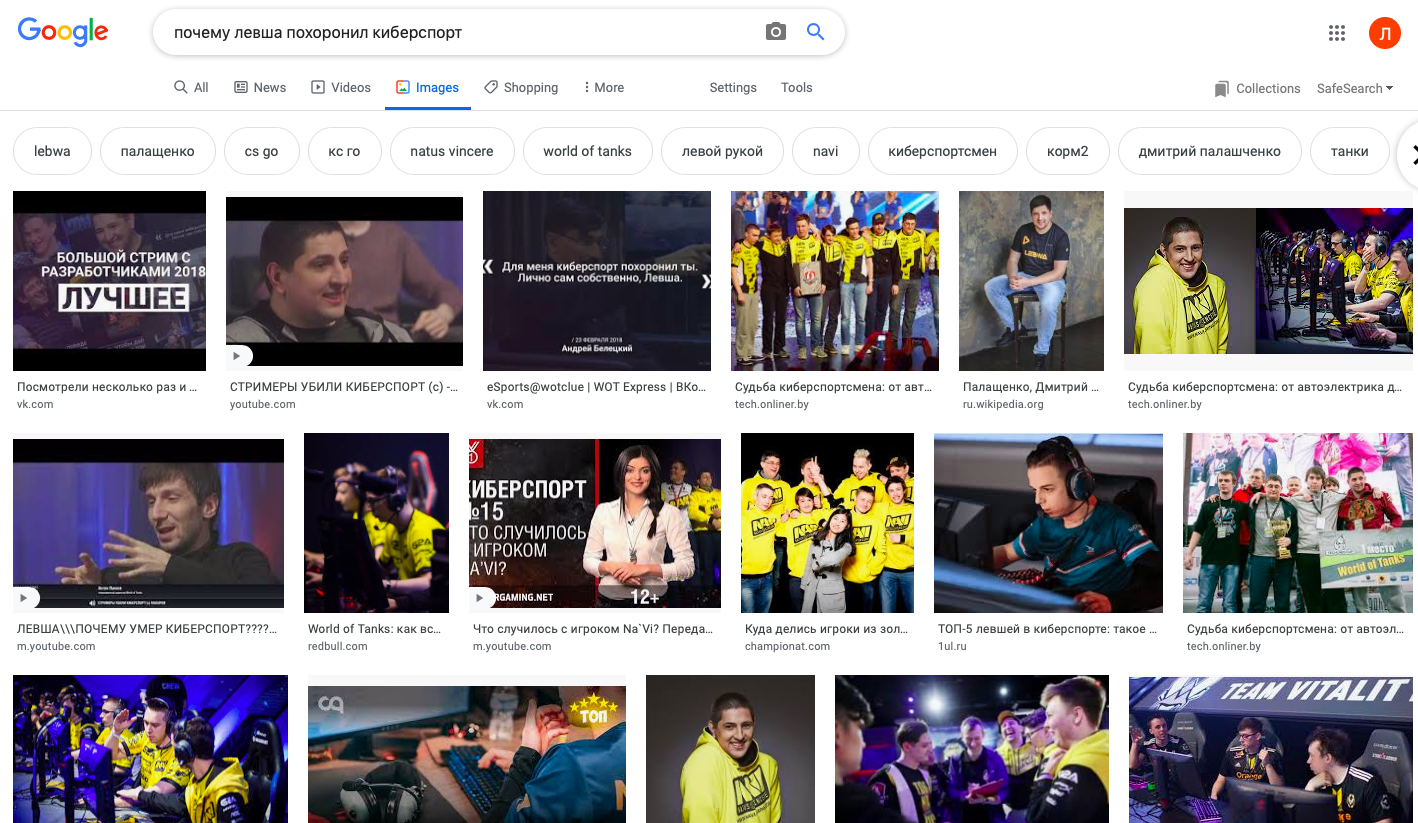Filter by the левой рукой chip
This screenshot has width=1418, height=823.
[x=722, y=151]
